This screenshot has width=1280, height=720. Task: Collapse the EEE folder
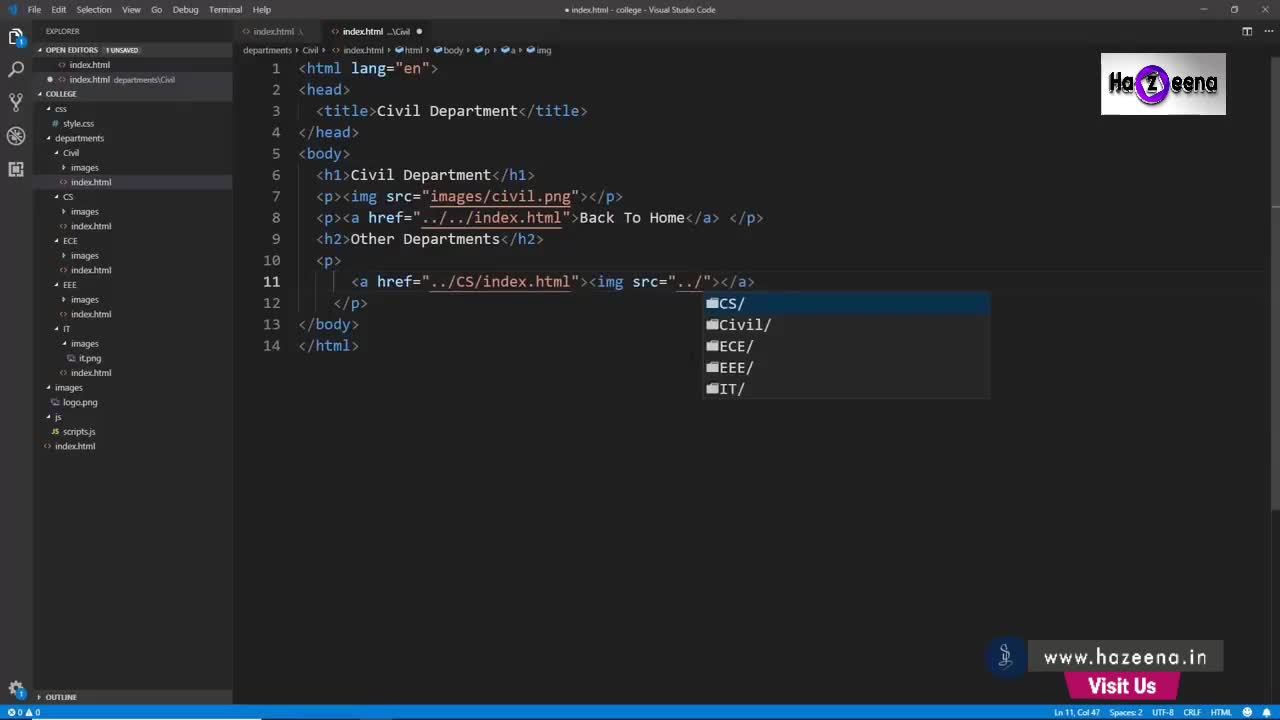[x=69, y=285]
